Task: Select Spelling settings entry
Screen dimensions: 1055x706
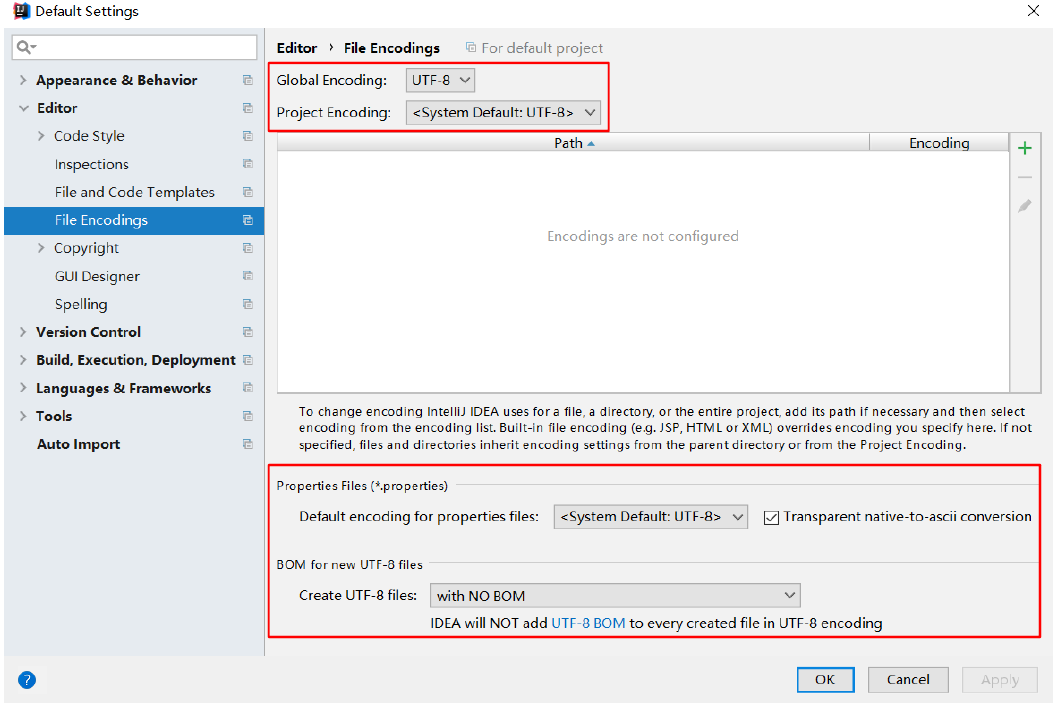Action: 81,304
